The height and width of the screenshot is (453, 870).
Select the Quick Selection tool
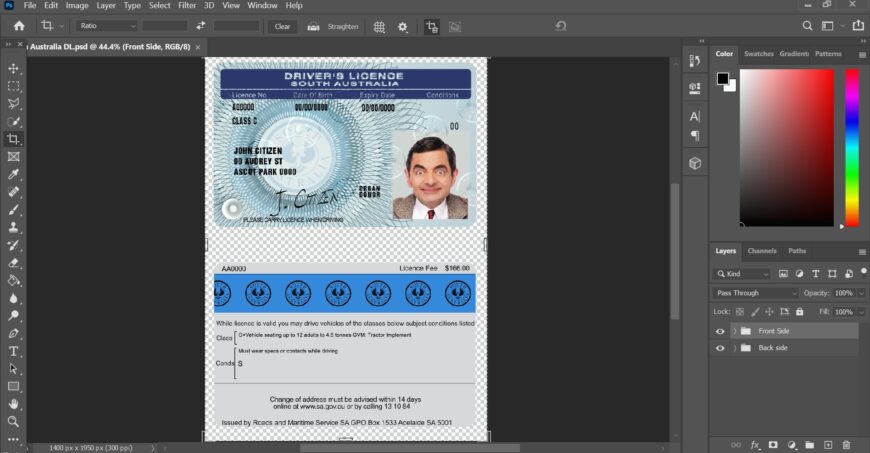(x=13, y=121)
